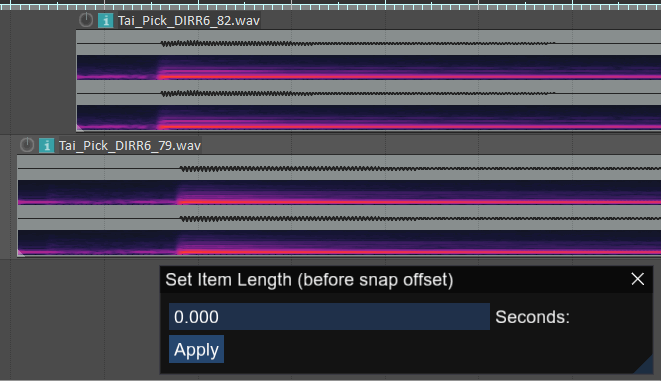Click the lower waveform of Tai_Pick_DIRR6_82.wav
This screenshot has height=381, width=661.
(368, 93)
